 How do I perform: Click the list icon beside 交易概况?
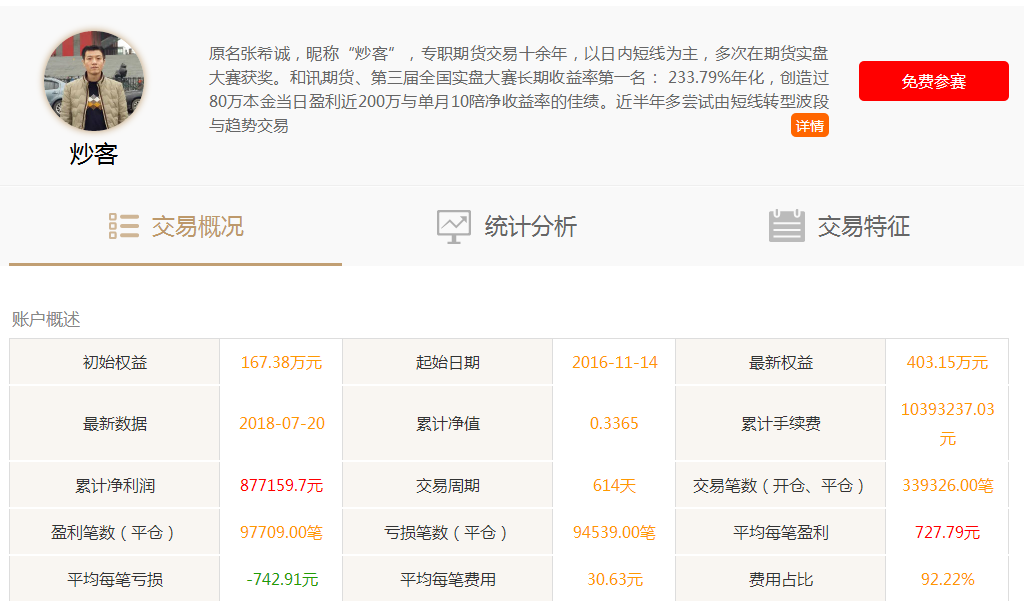[124, 226]
